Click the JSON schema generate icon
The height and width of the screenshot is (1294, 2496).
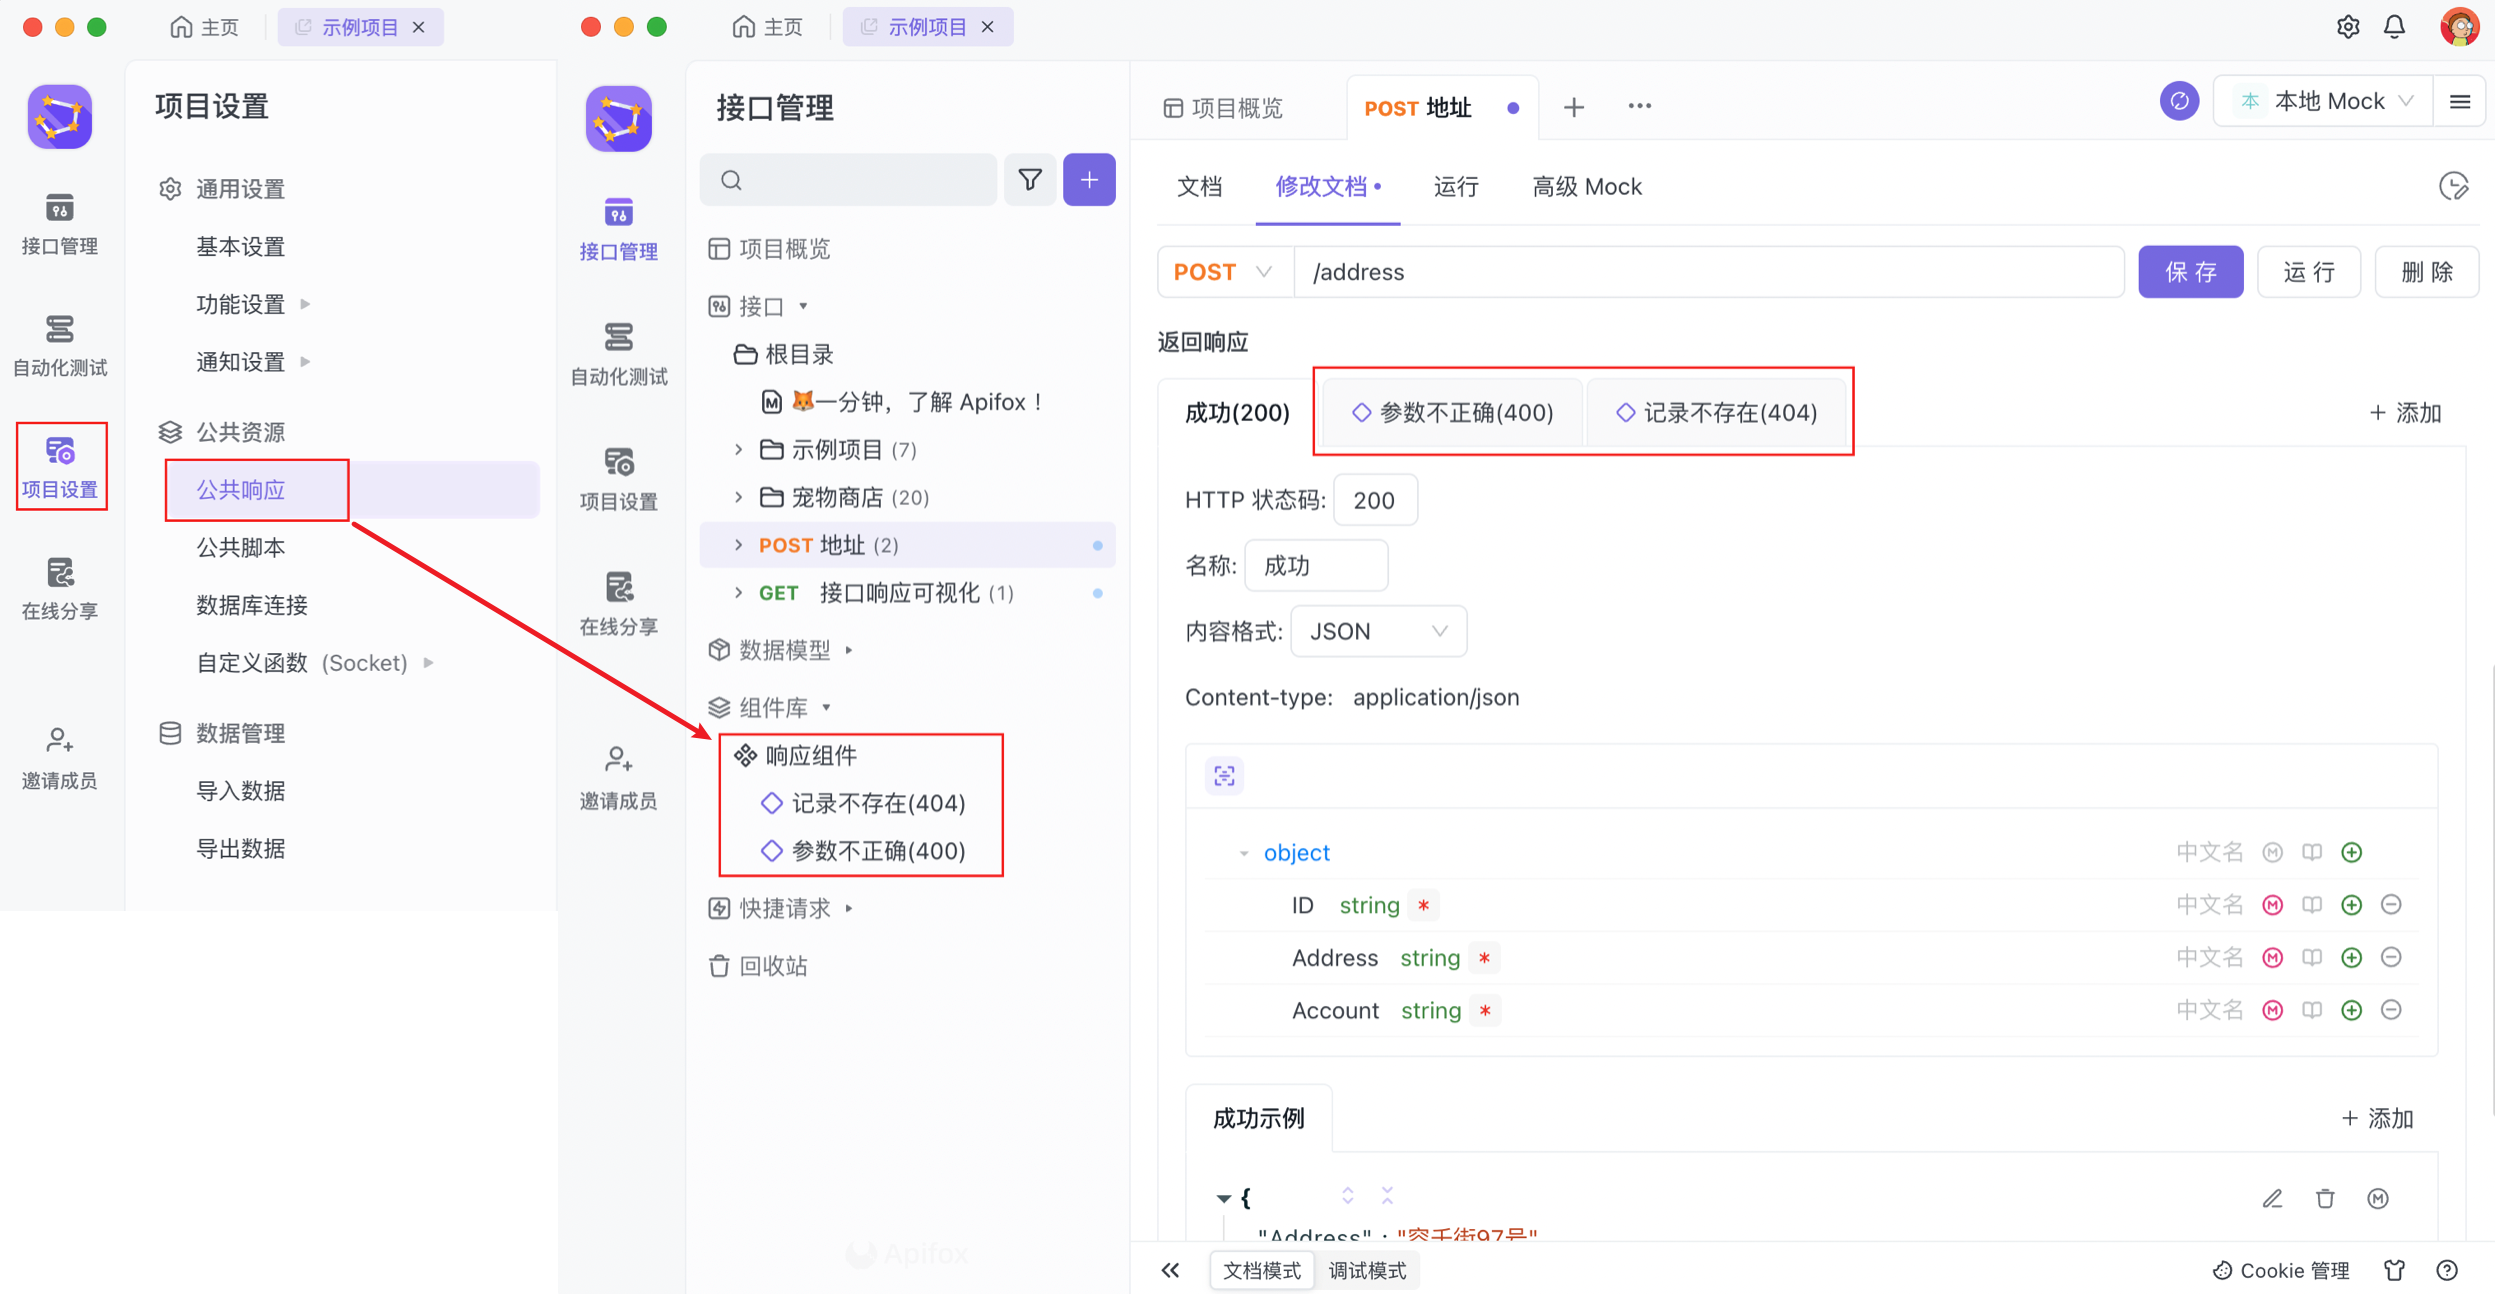click(1224, 776)
